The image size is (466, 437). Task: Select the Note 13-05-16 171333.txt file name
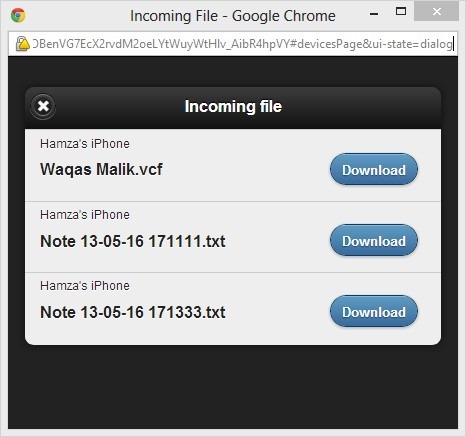point(133,312)
